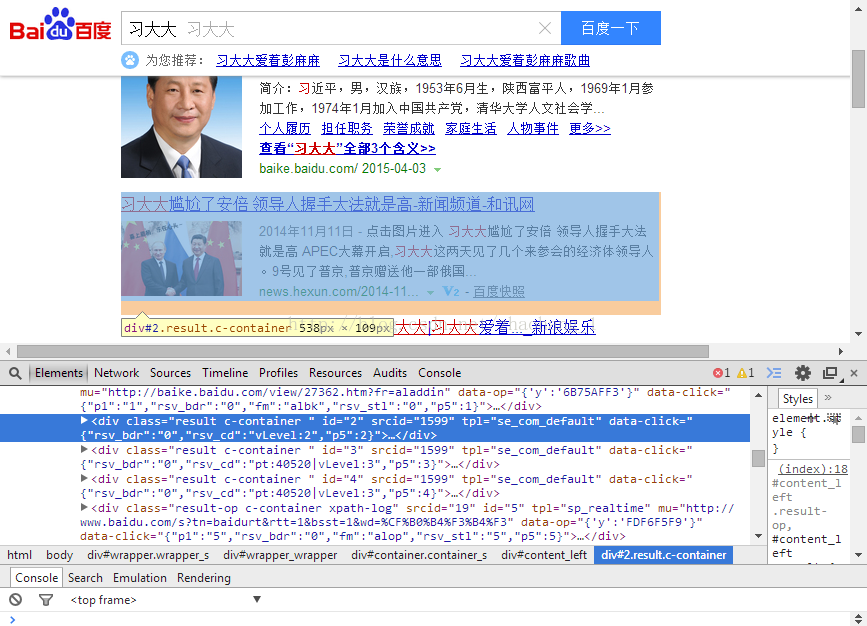This screenshot has width=867, height=626.
Task: Select the Styles sidebar tab
Action: point(797,398)
